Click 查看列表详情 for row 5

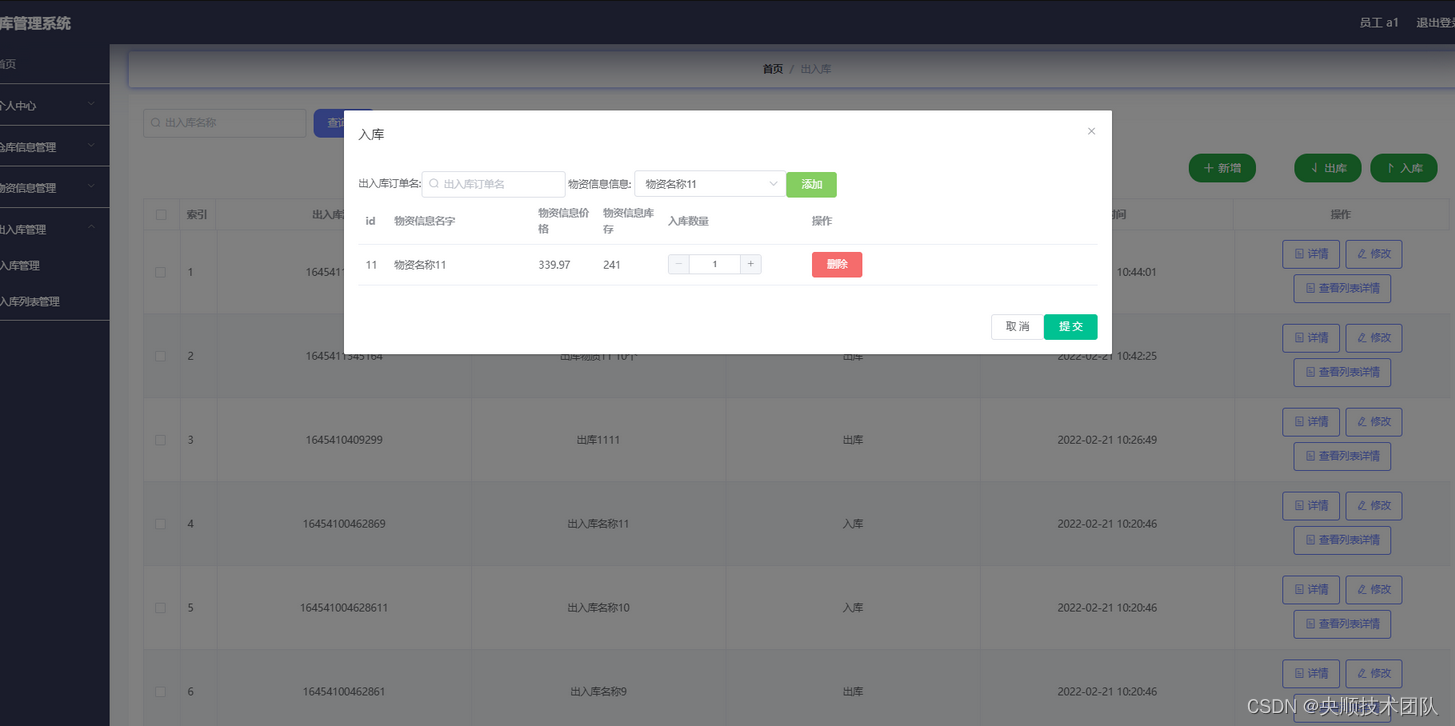pos(1342,624)
